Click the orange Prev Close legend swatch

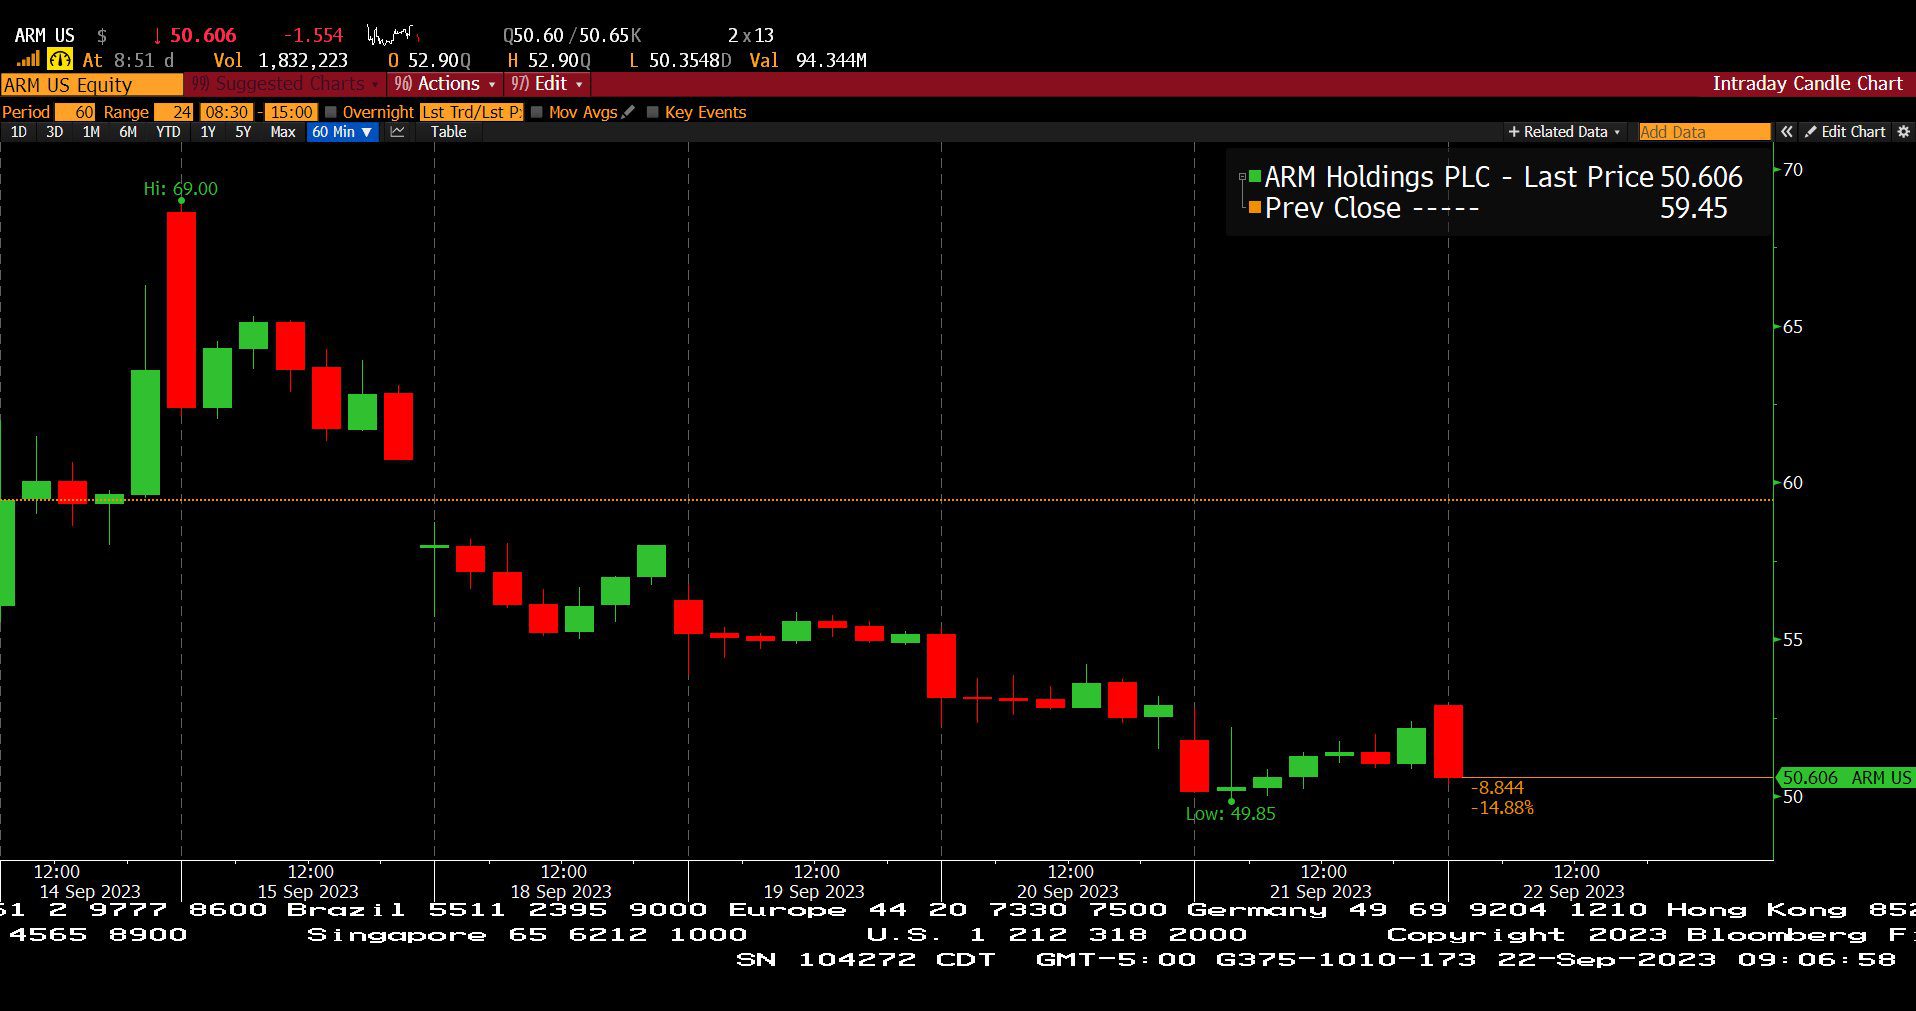tap(1254, 208)
